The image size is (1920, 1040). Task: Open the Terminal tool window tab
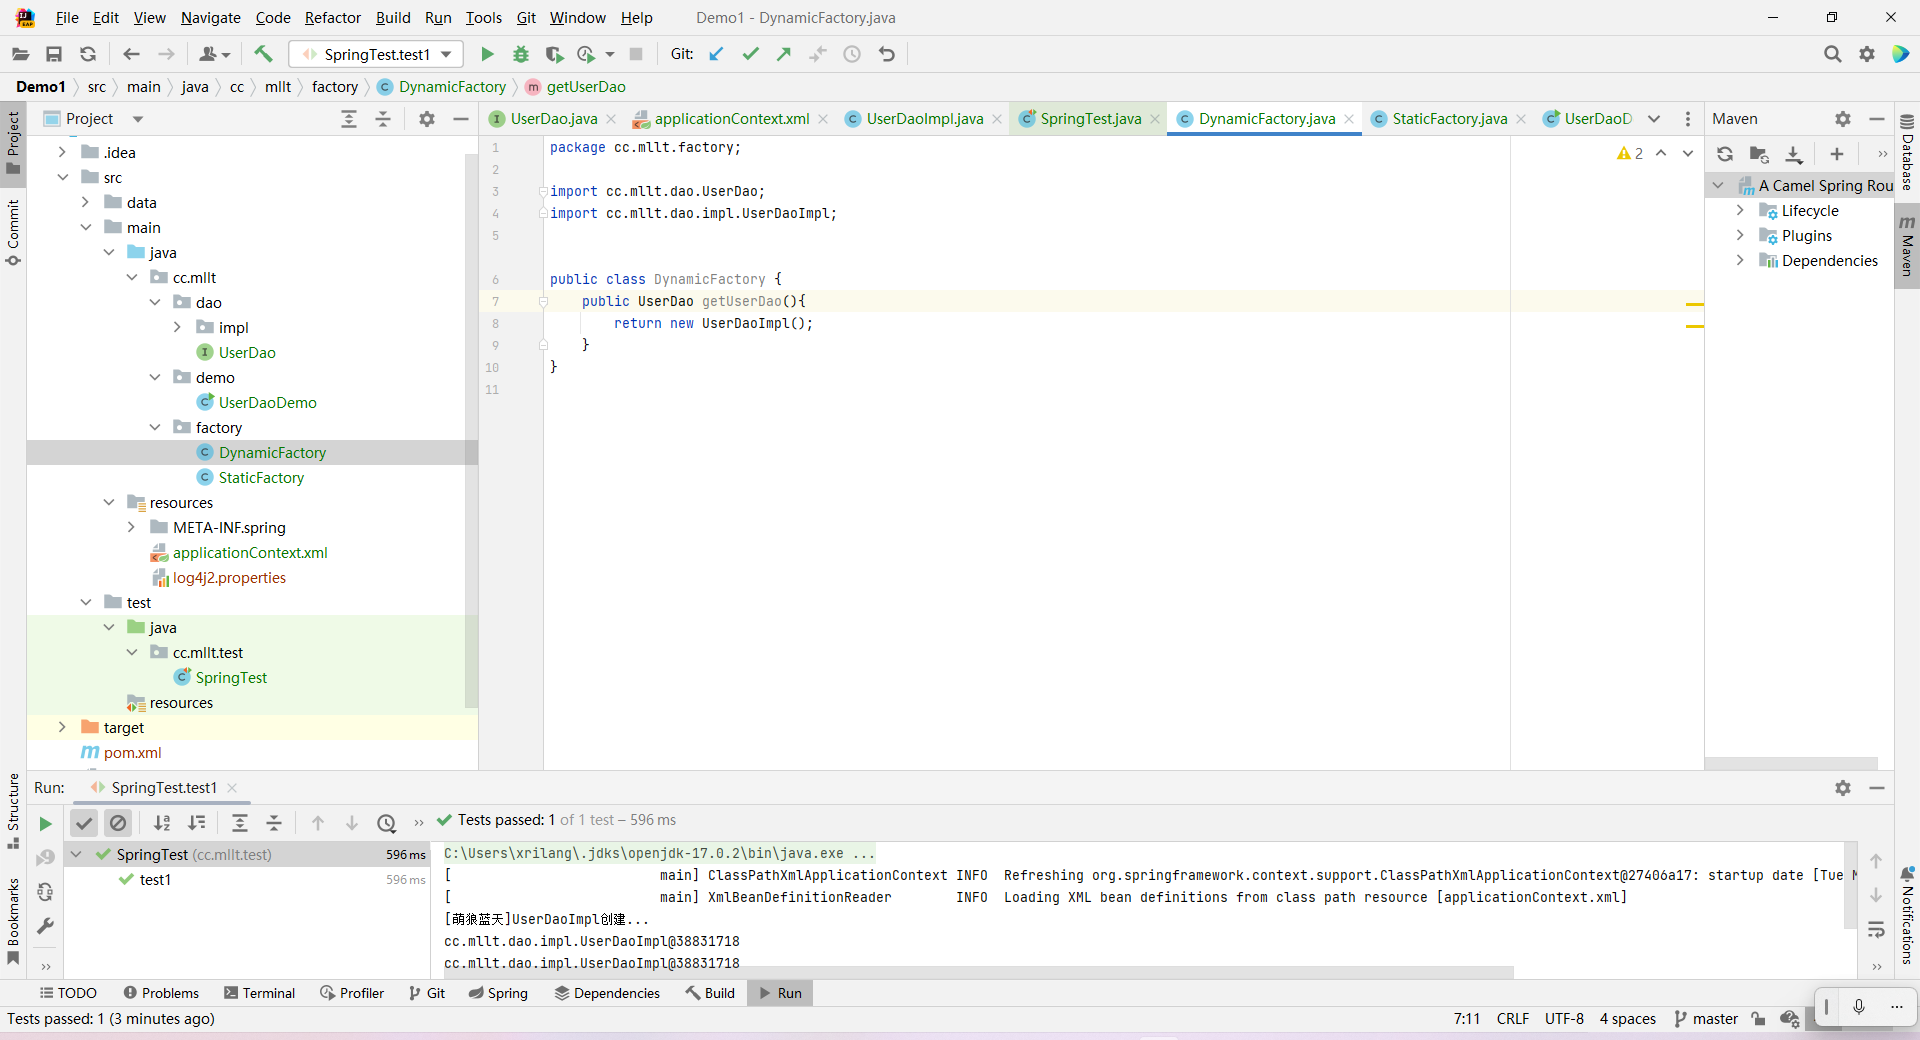coord(260,993)
